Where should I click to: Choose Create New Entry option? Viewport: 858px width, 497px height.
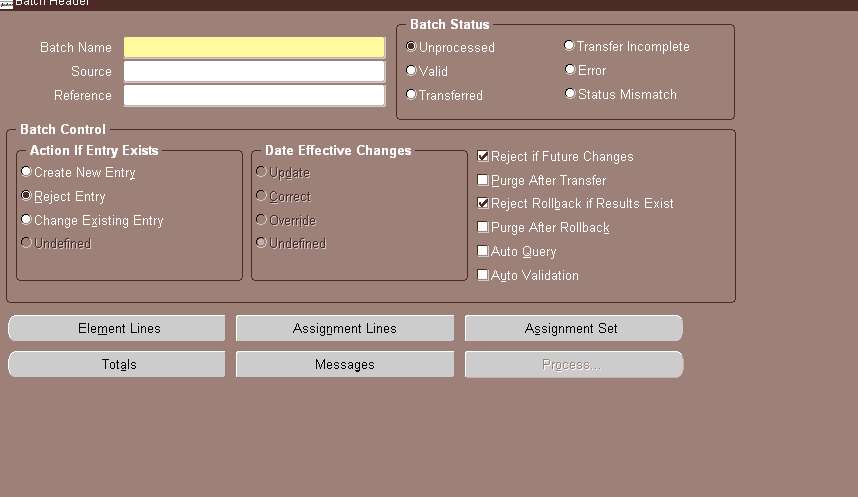tap(27, 172)
